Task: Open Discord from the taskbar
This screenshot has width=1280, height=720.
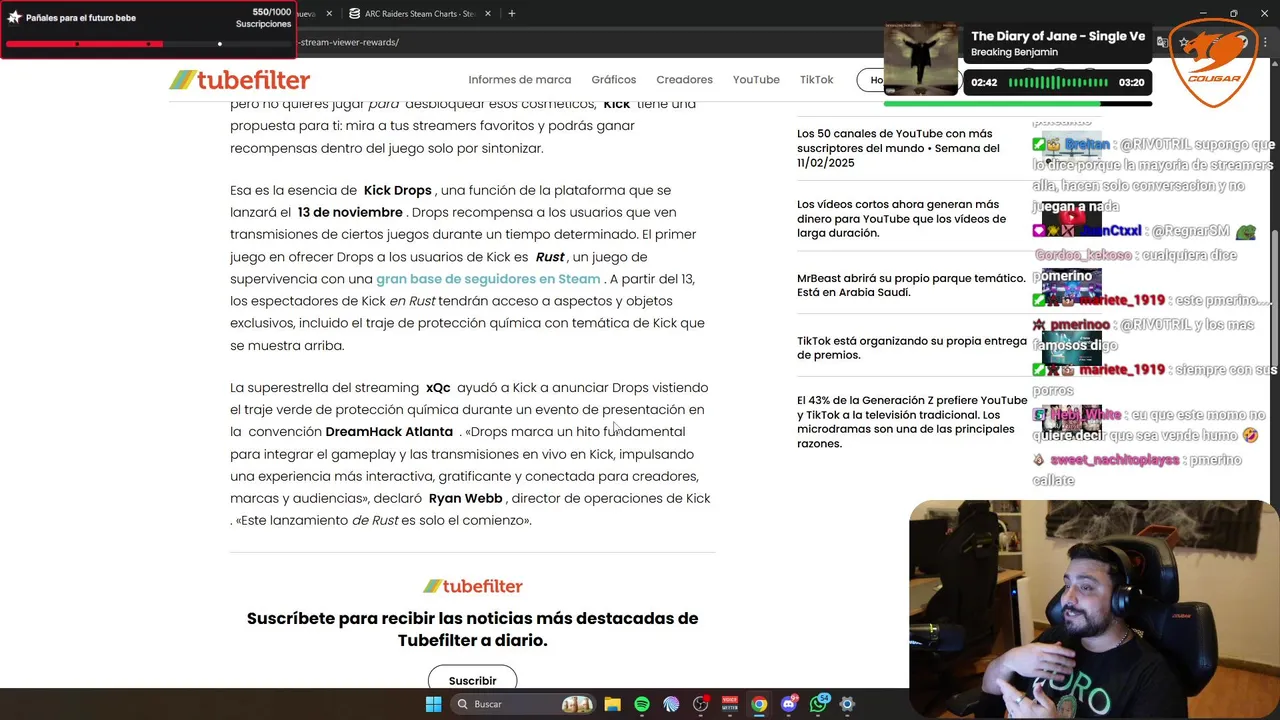Action: 788,704
